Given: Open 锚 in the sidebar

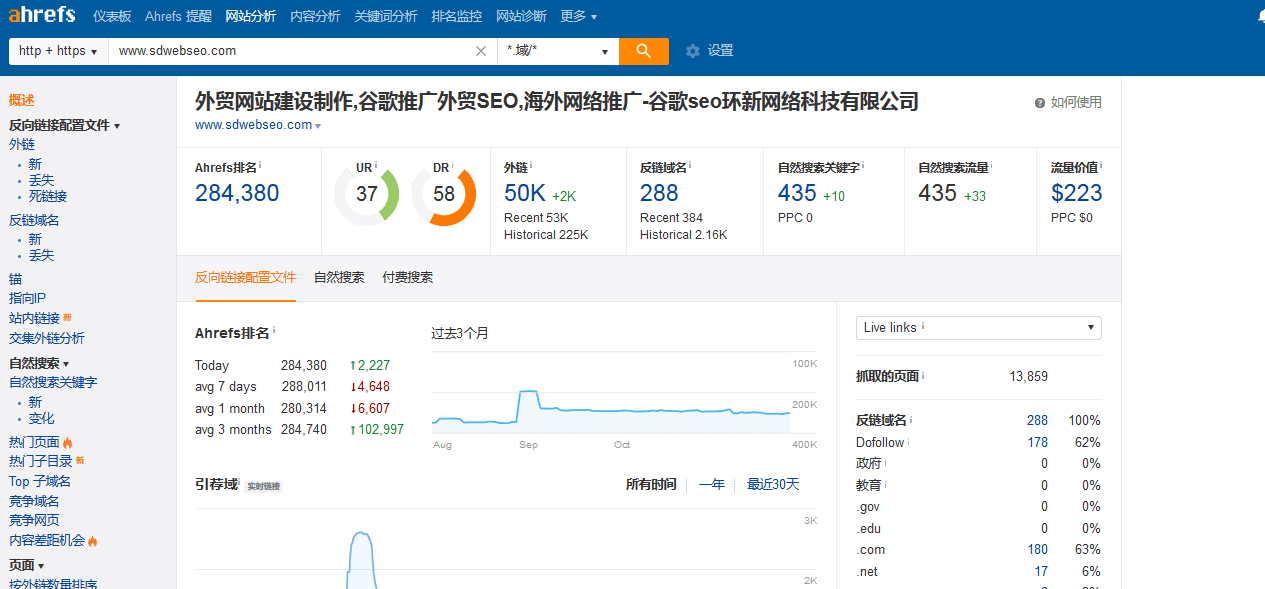Looking at the screenshot, I should 15,279.
